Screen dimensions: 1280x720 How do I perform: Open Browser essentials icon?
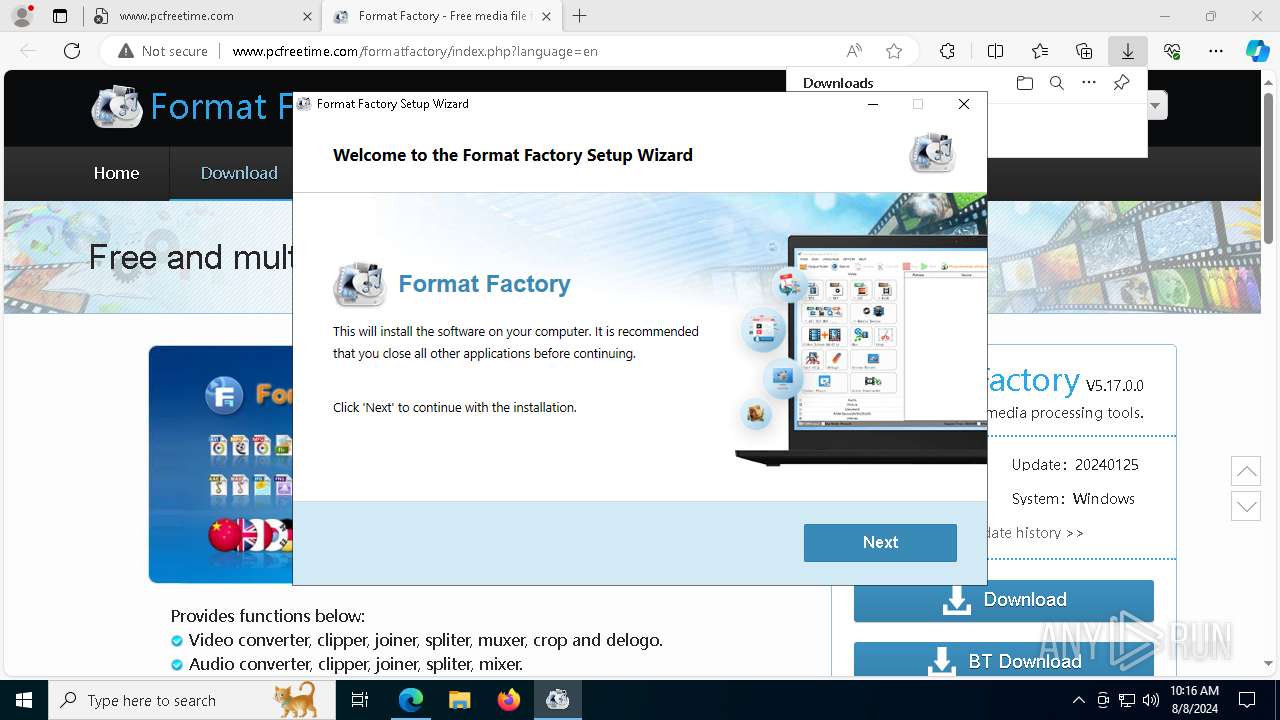tap(1172, 51)
